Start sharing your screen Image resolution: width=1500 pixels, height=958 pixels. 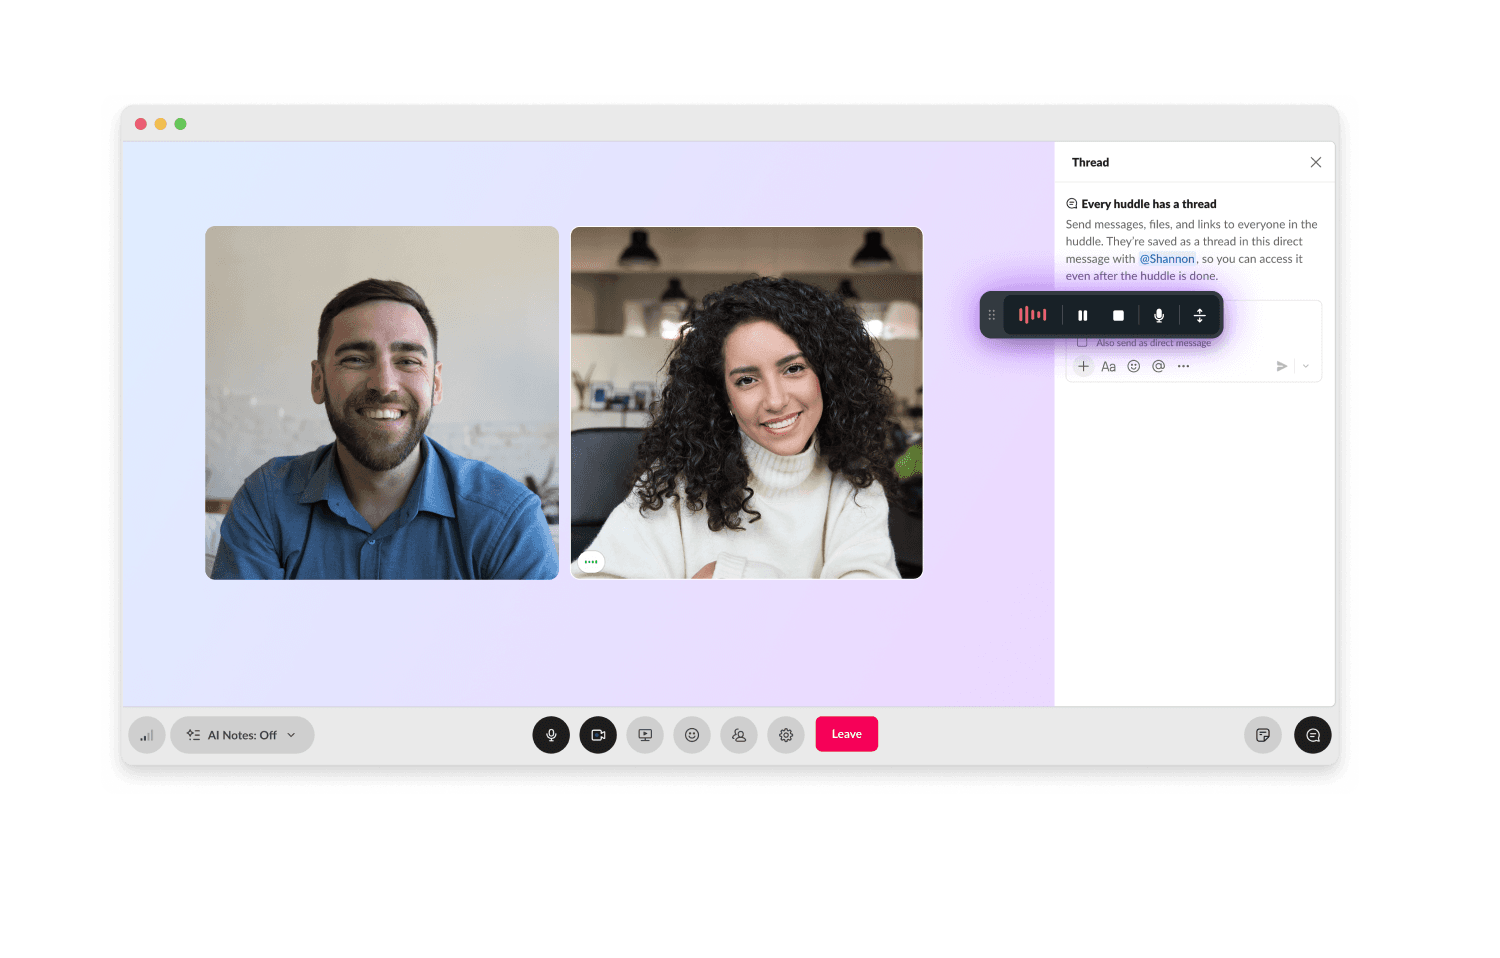point(645,735)
